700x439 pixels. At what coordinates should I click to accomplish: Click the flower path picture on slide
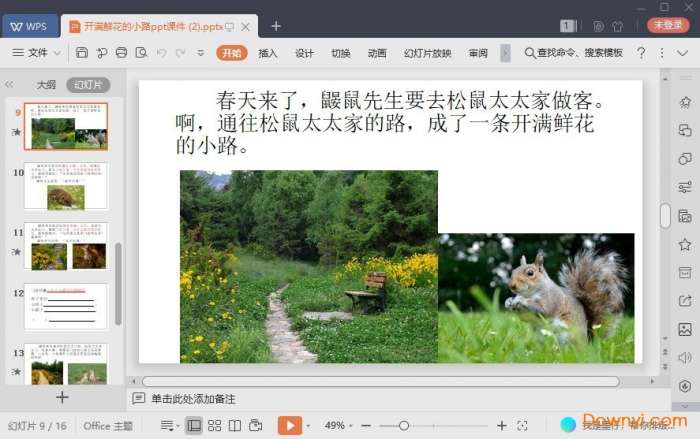(309, 266)
